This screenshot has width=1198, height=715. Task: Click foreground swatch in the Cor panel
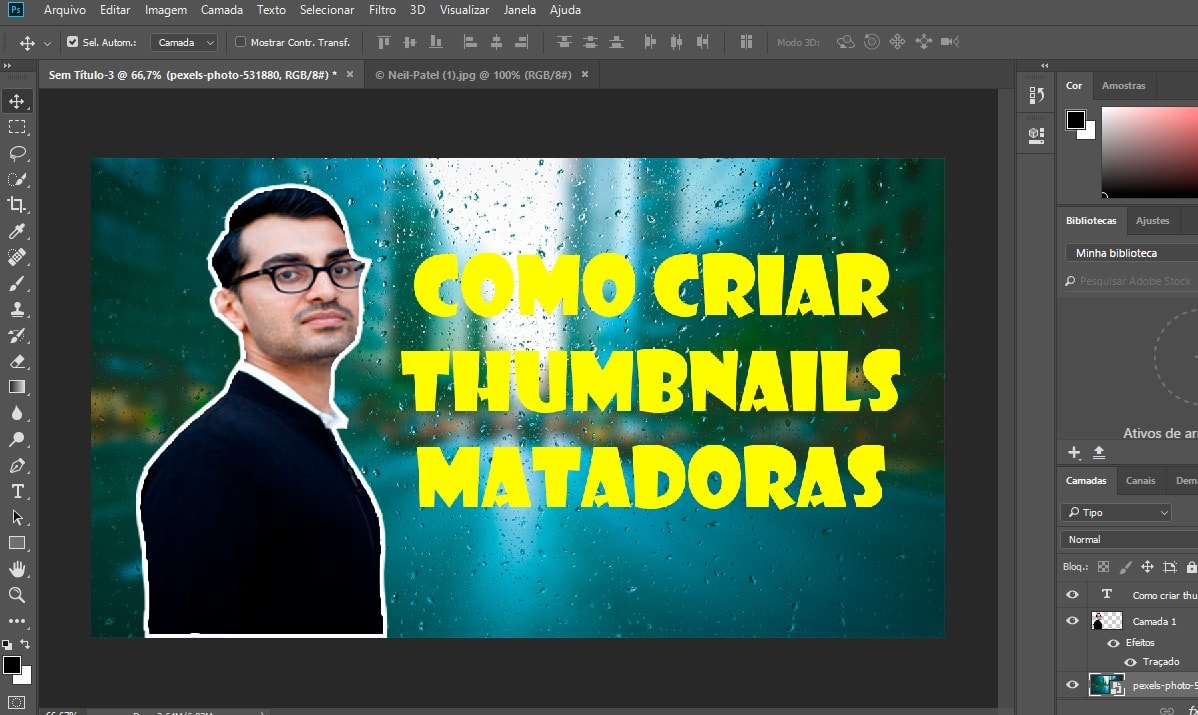(x=1076, y=120)
